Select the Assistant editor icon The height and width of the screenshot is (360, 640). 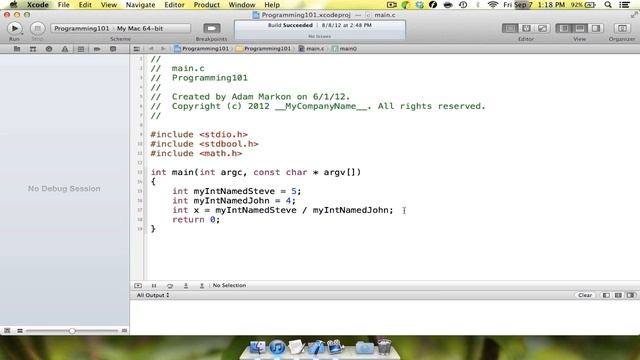click(x=526, y=28)
